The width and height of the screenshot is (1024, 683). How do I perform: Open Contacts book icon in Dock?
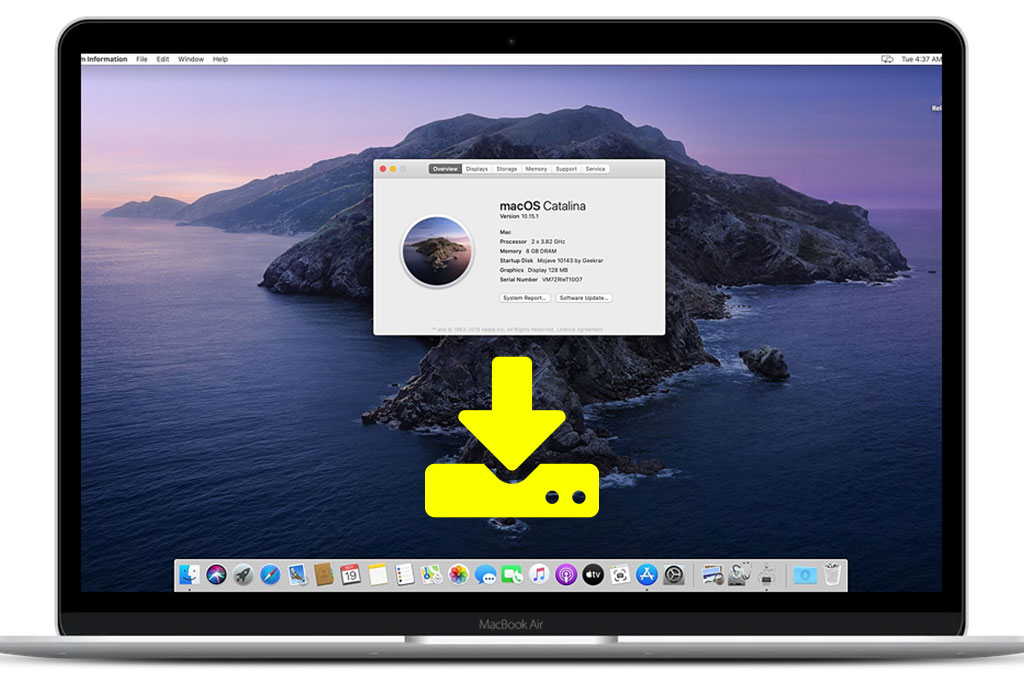[324, 575]
